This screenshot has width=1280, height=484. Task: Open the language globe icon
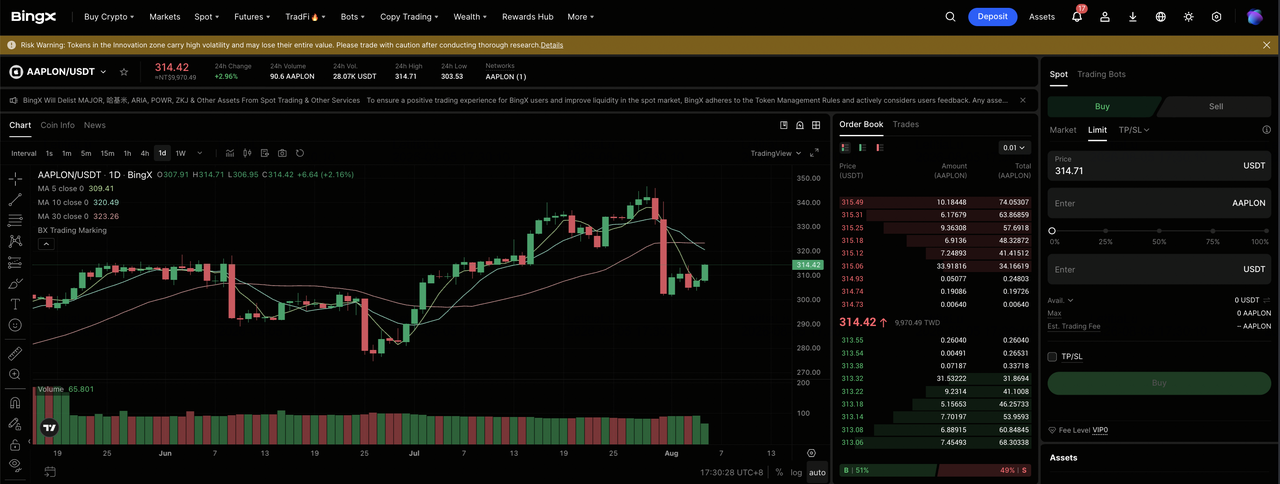point(1161,17)
